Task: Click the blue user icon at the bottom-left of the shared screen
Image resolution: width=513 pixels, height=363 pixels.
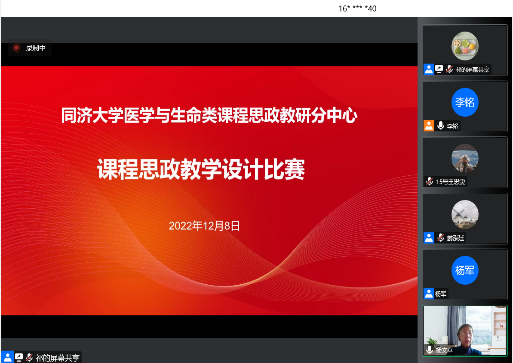Action: tap(7, 357)
